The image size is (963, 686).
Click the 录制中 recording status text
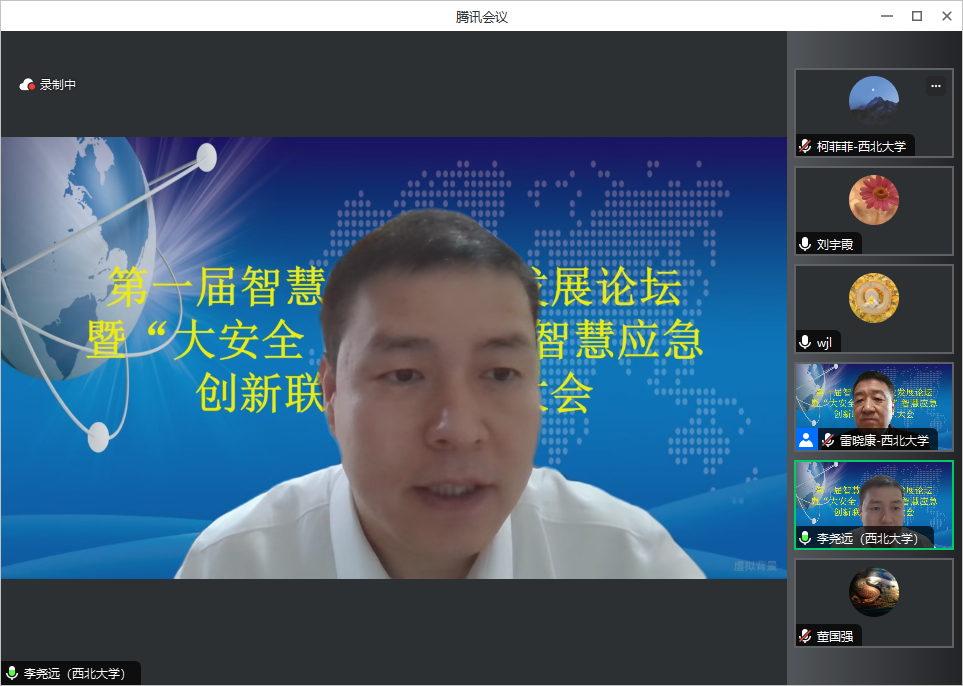[x=58, y=85]
